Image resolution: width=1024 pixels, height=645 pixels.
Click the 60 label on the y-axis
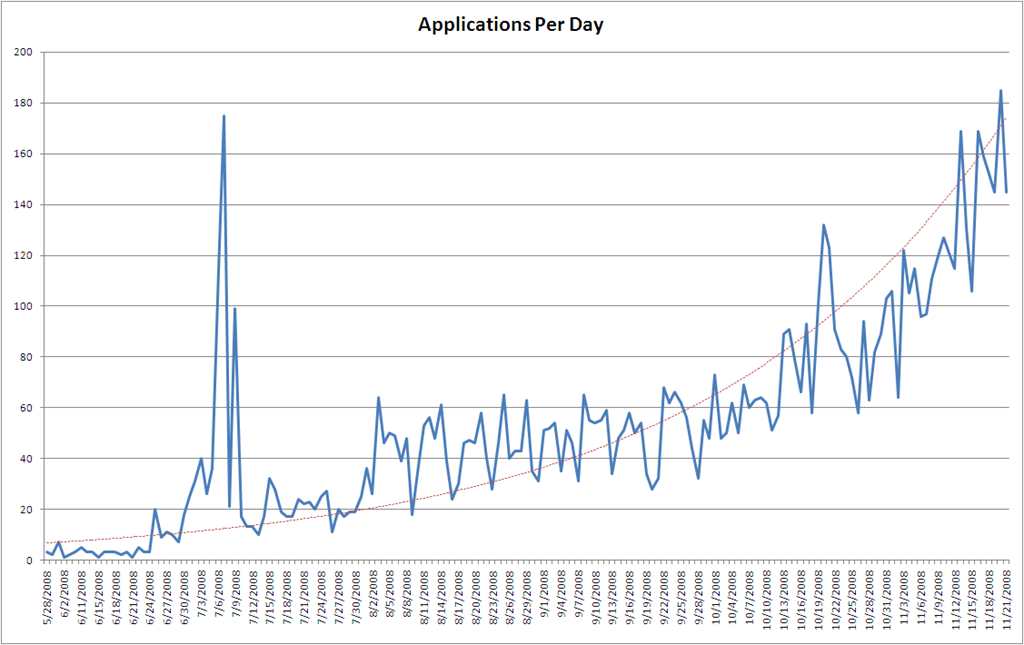[27, 408]
